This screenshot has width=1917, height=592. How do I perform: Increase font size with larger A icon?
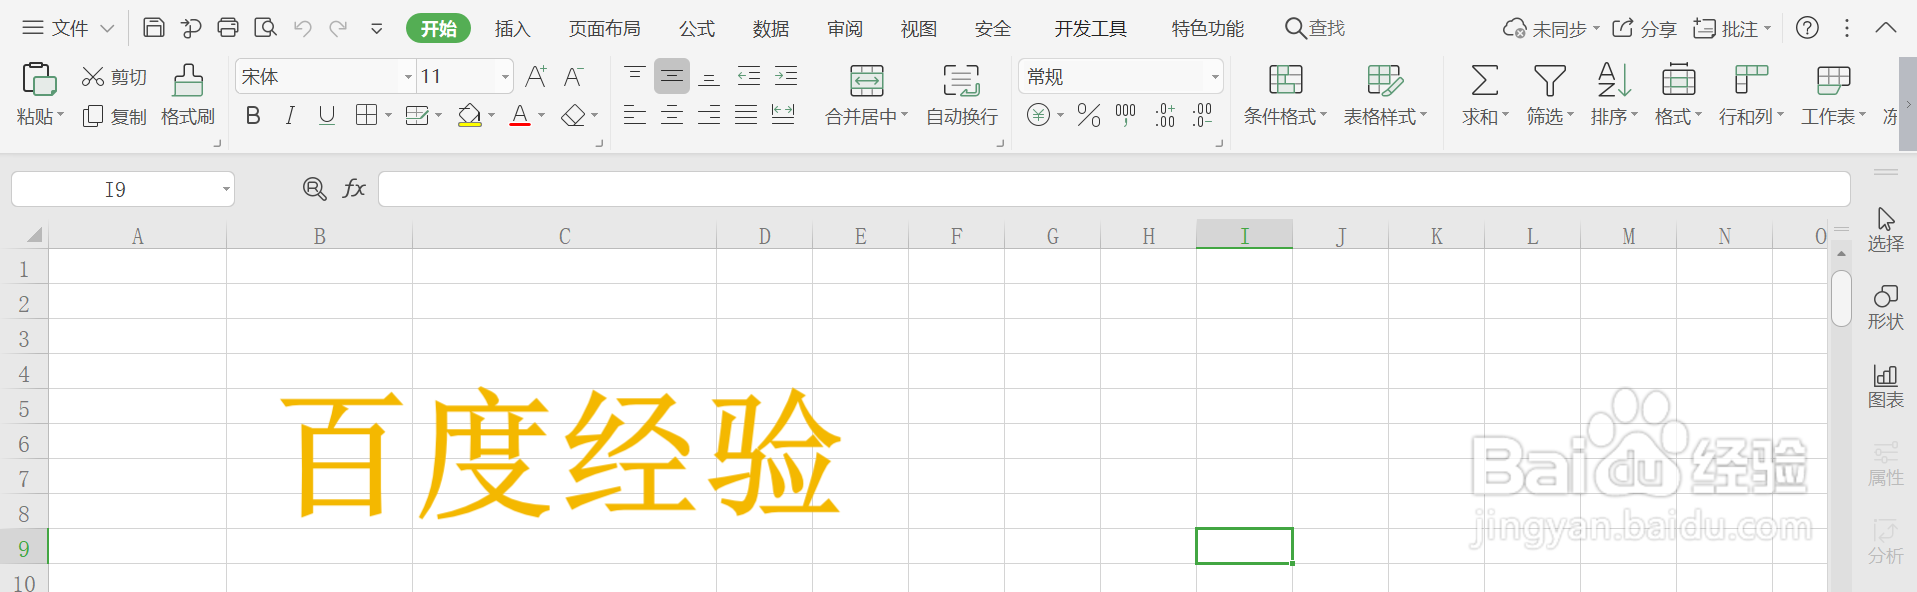pyautogui.click(x=536, y=77)
